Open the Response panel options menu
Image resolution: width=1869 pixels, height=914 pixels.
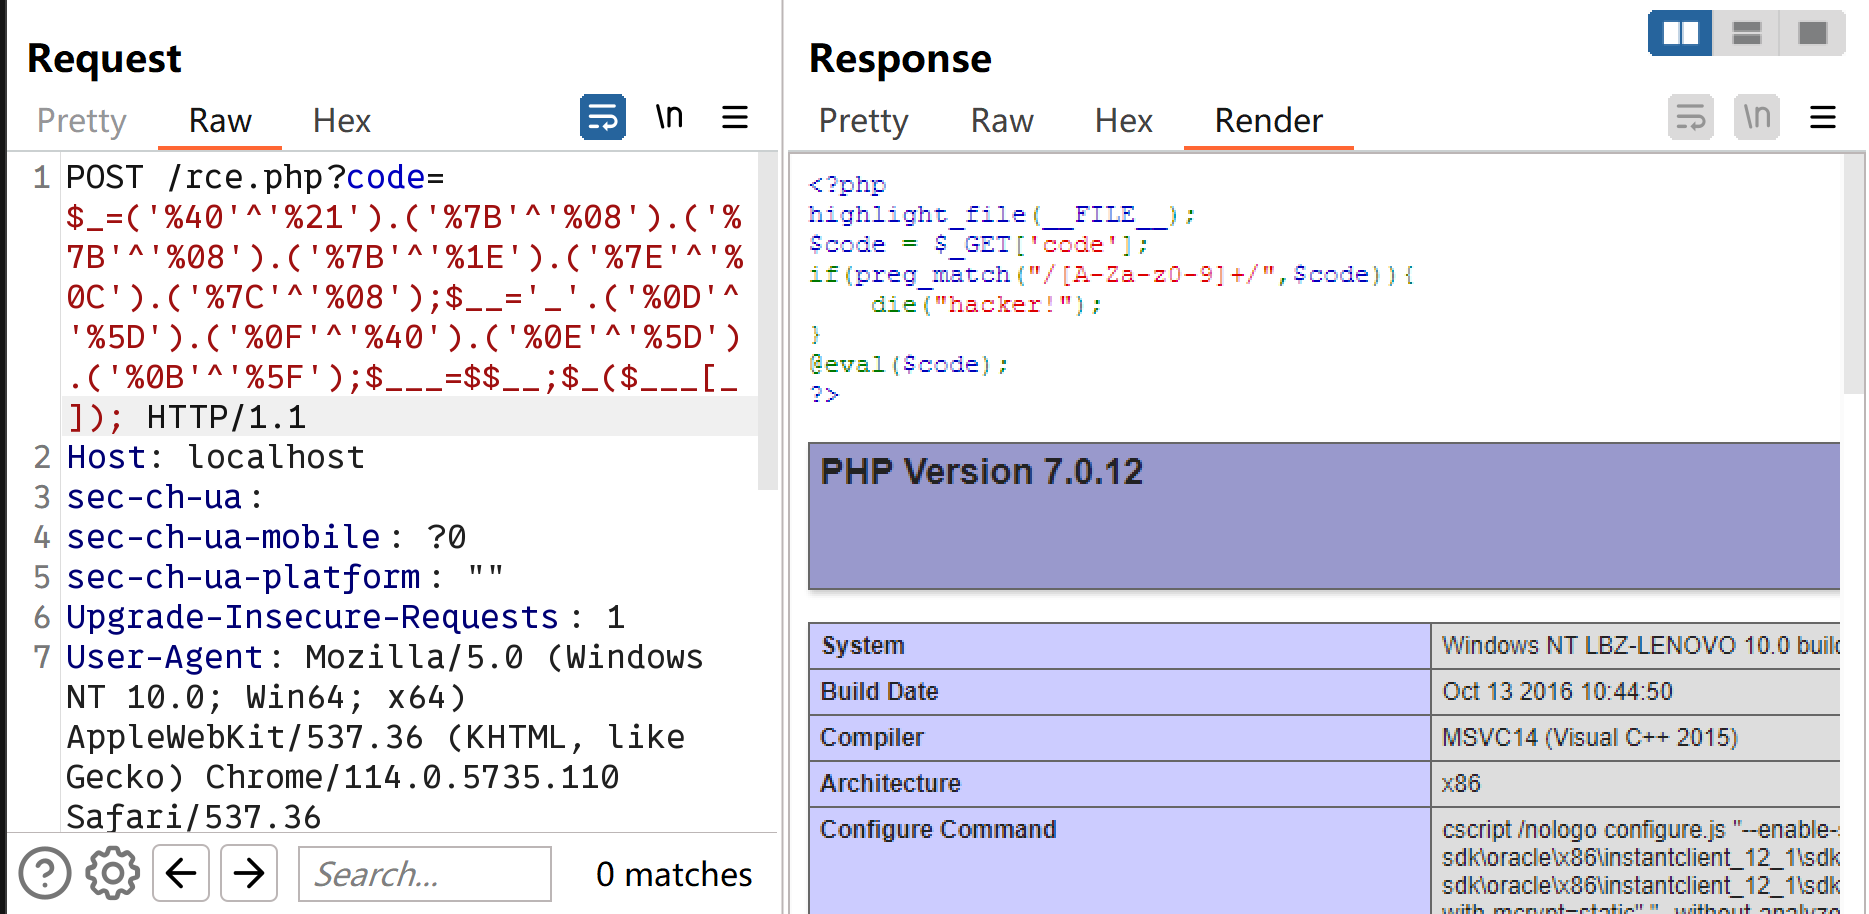[x=1823, y=117]
